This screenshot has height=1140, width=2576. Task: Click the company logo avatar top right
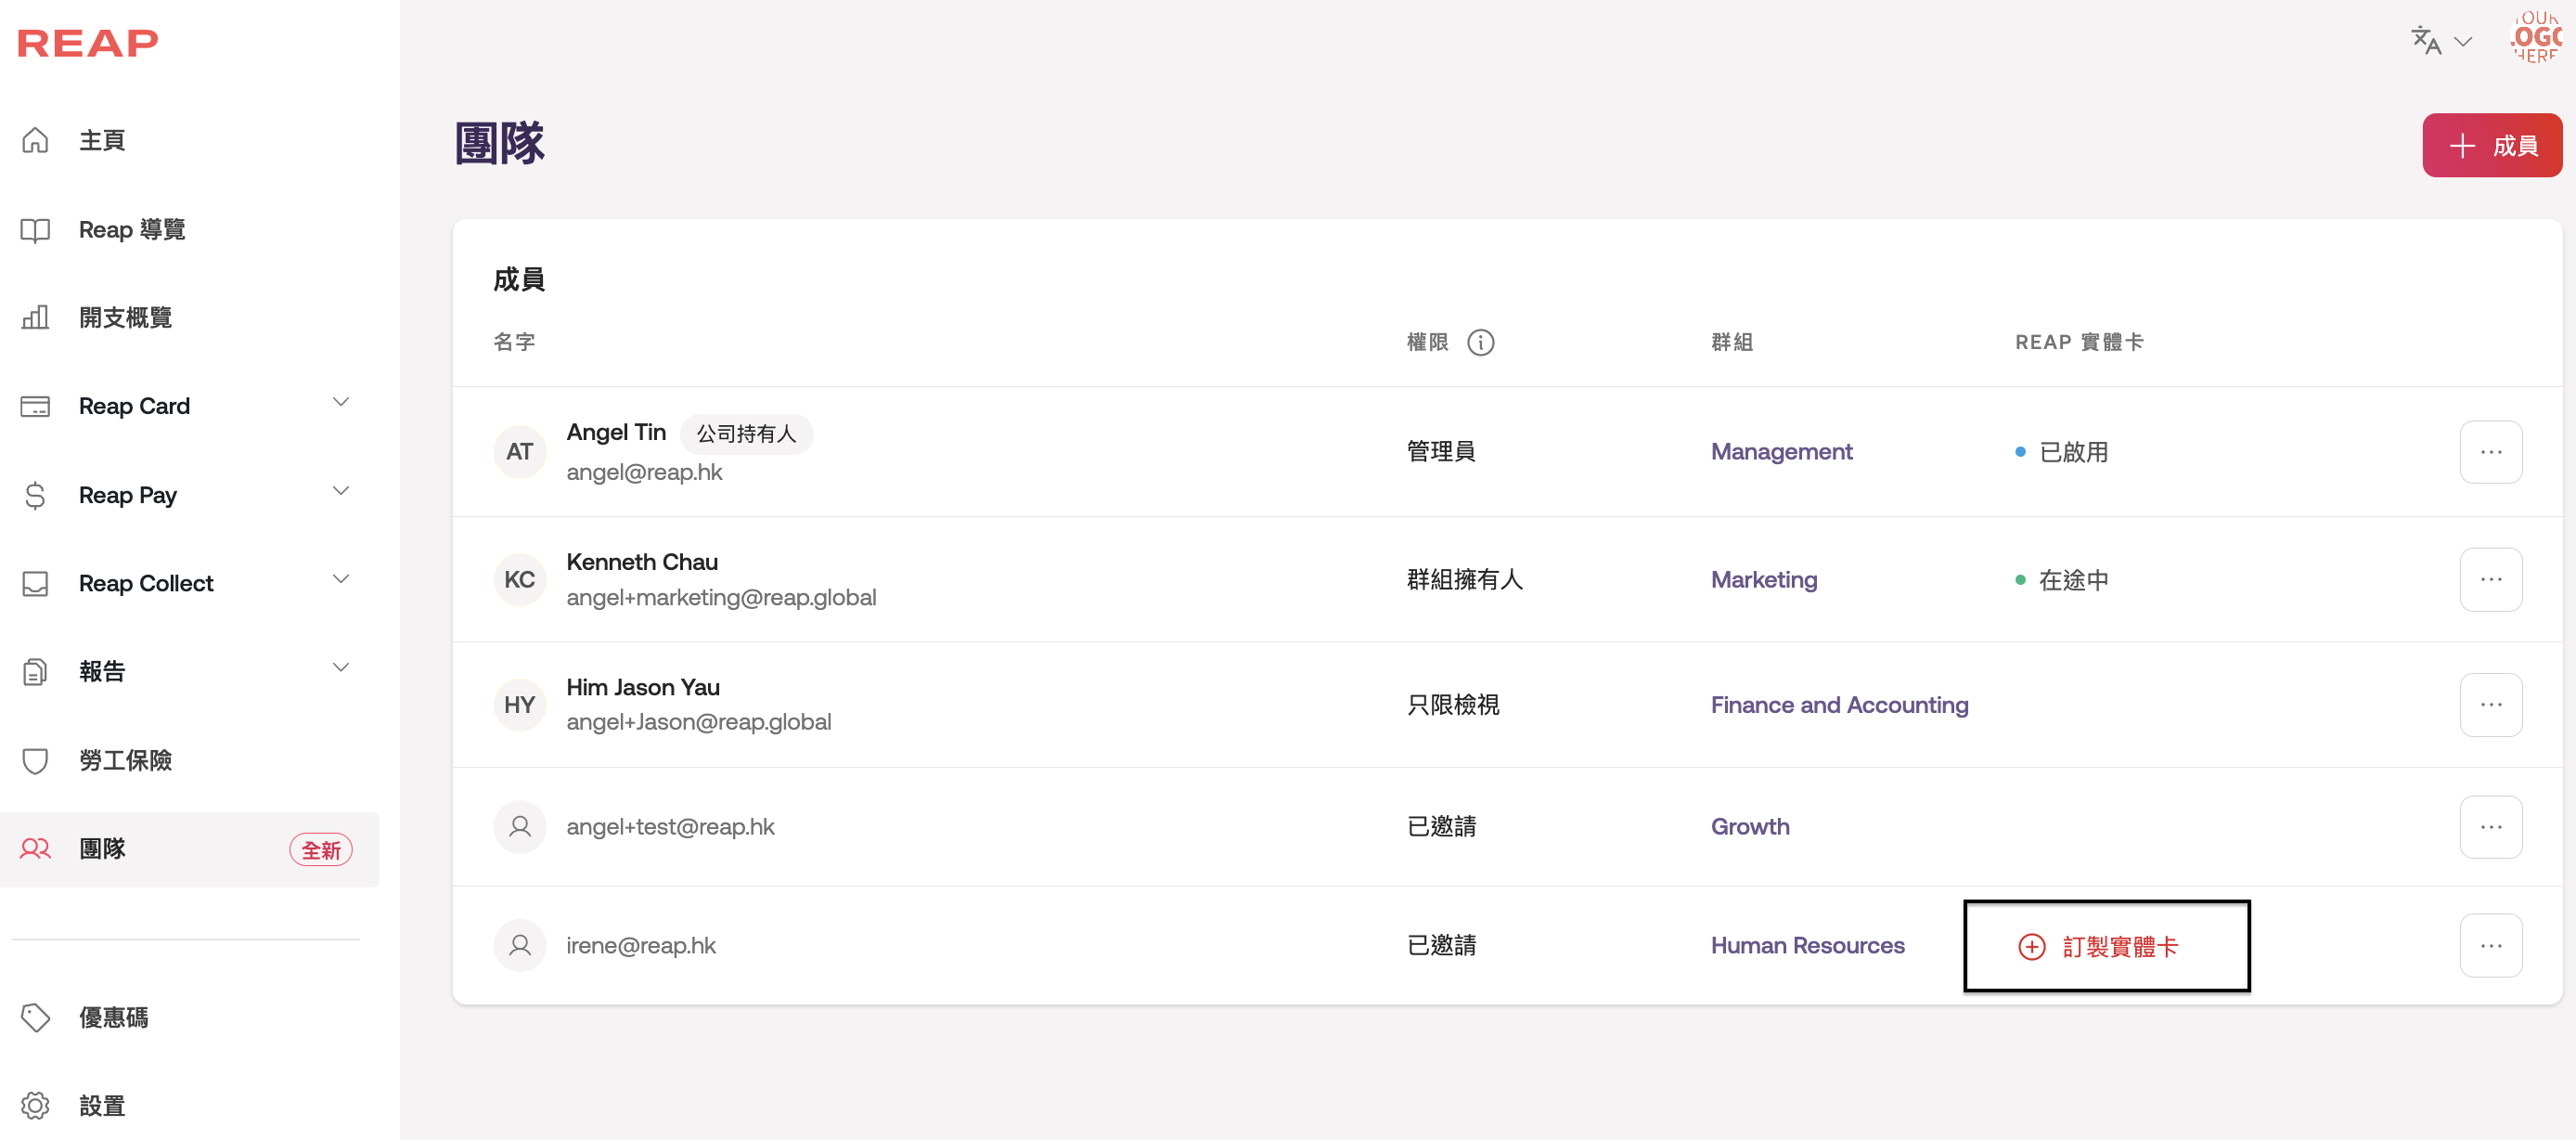2536,38
